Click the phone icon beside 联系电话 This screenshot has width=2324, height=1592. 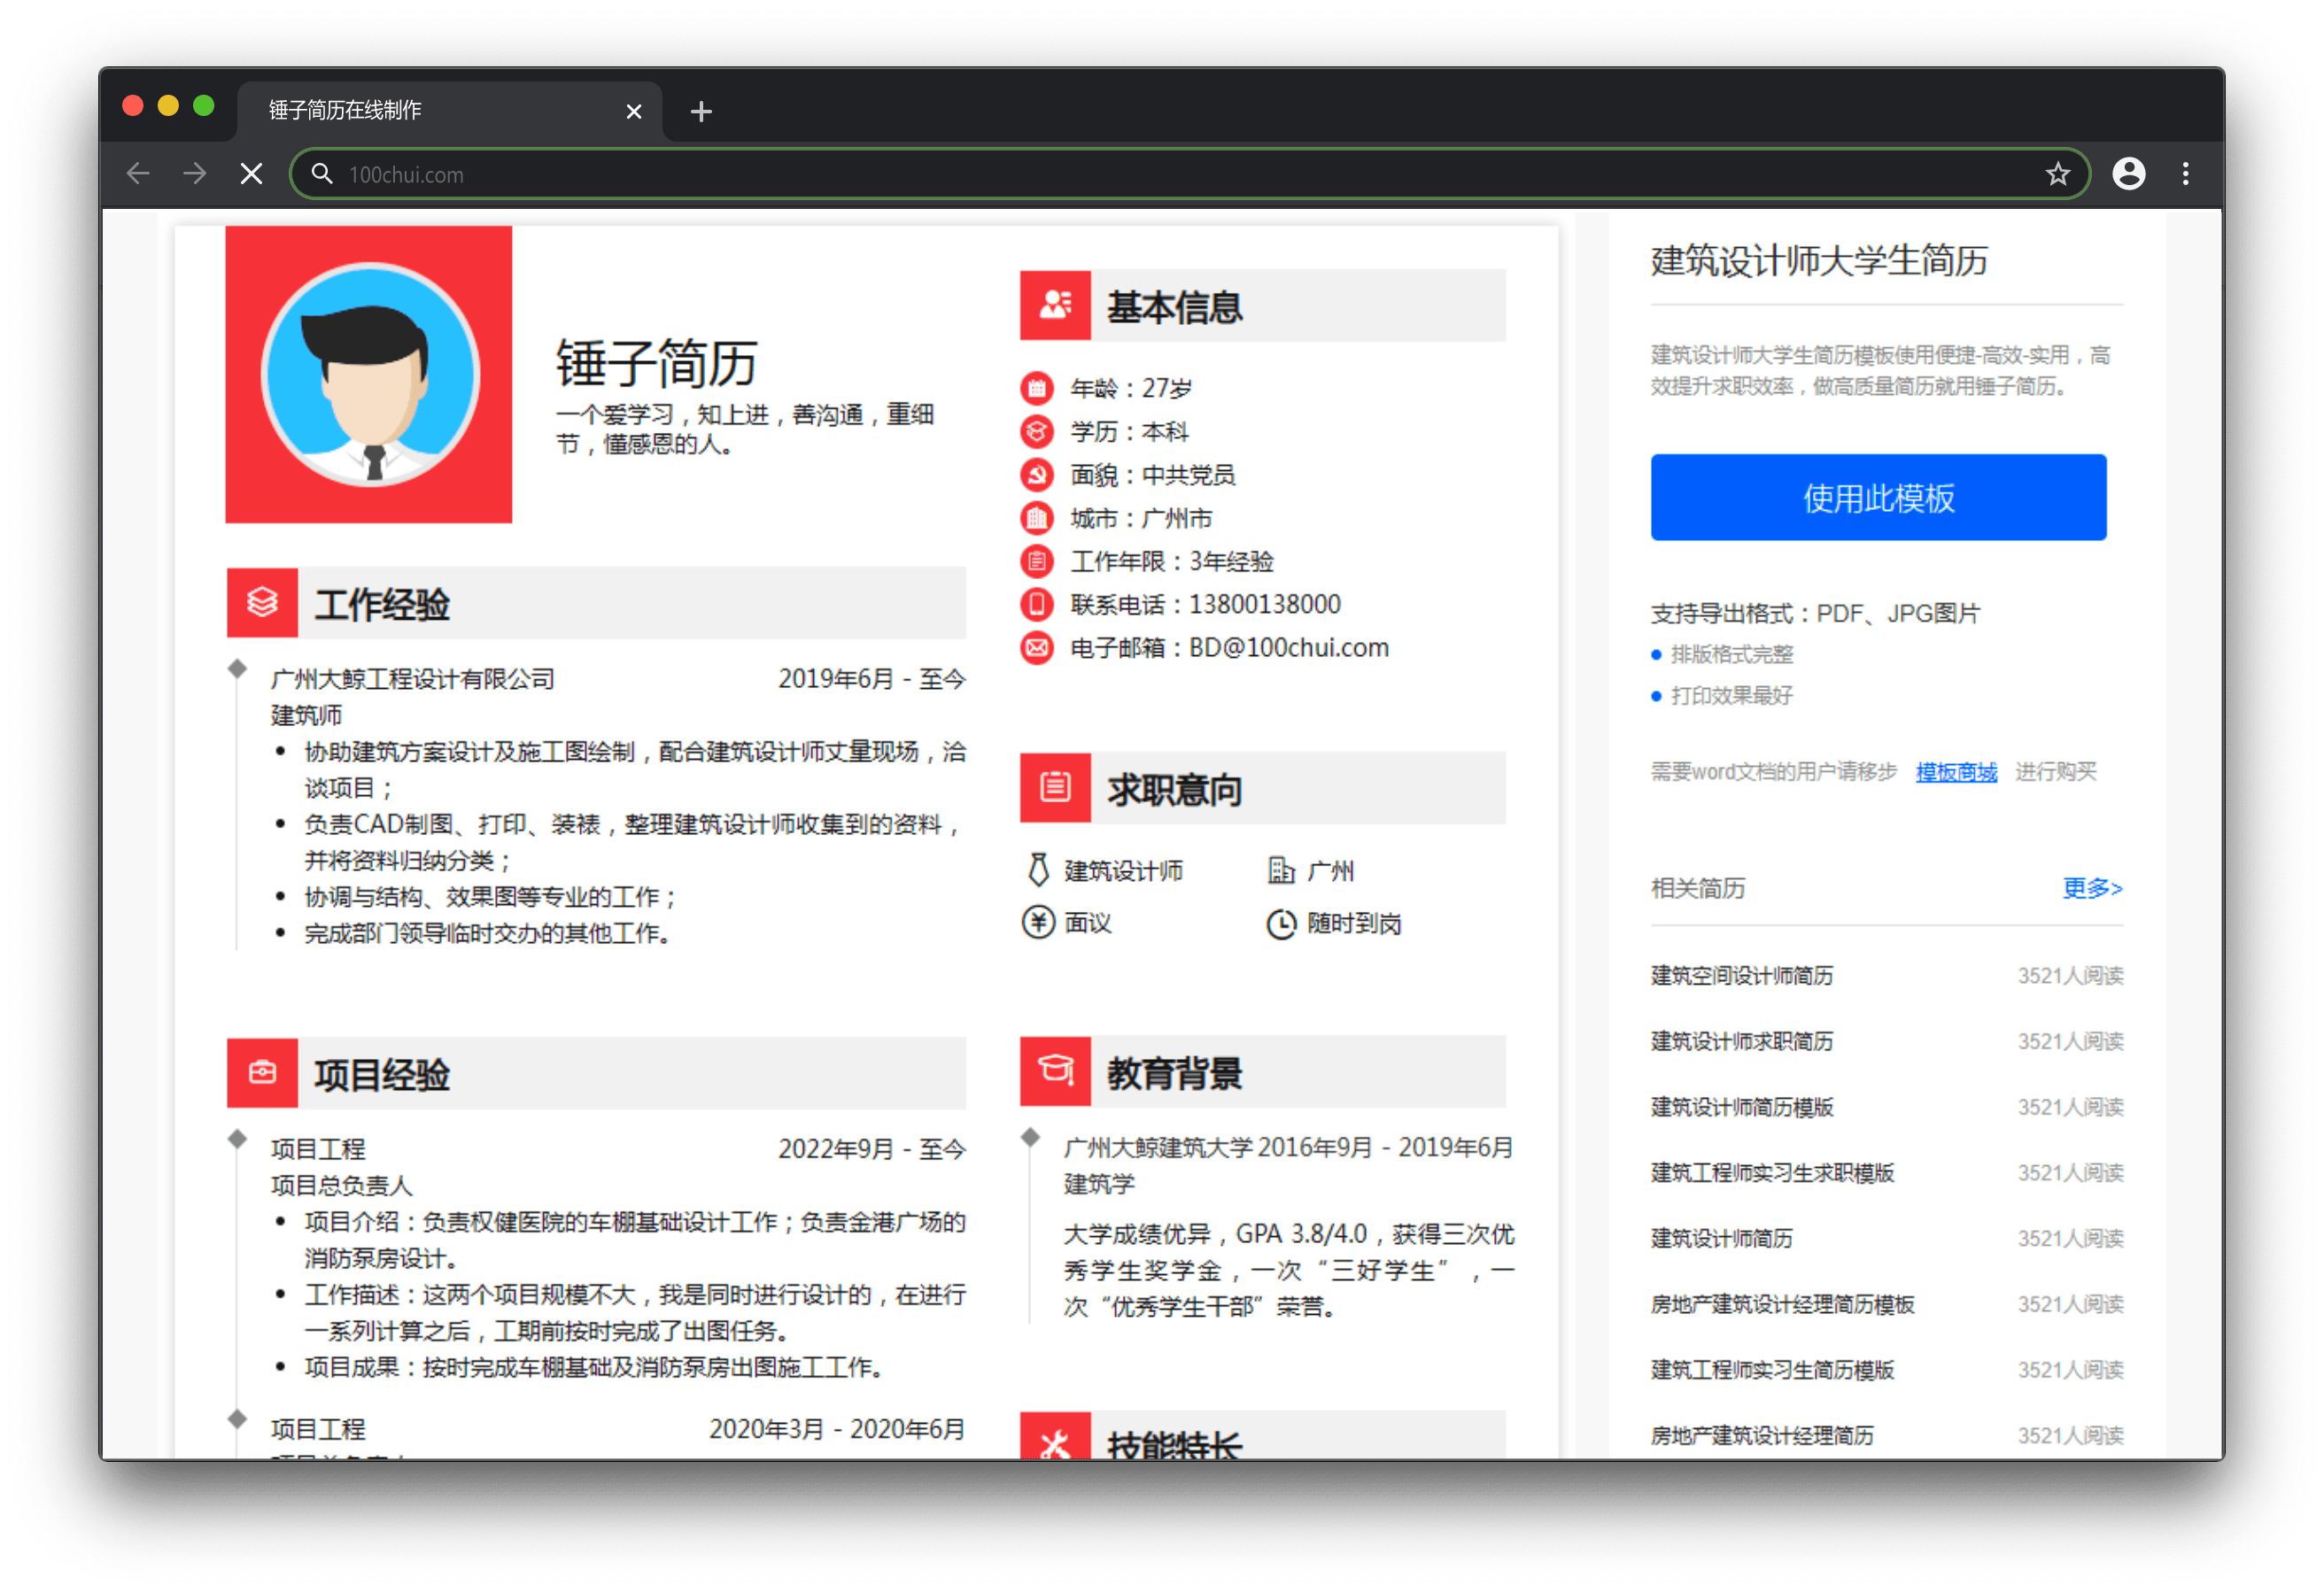(1037, 604)
